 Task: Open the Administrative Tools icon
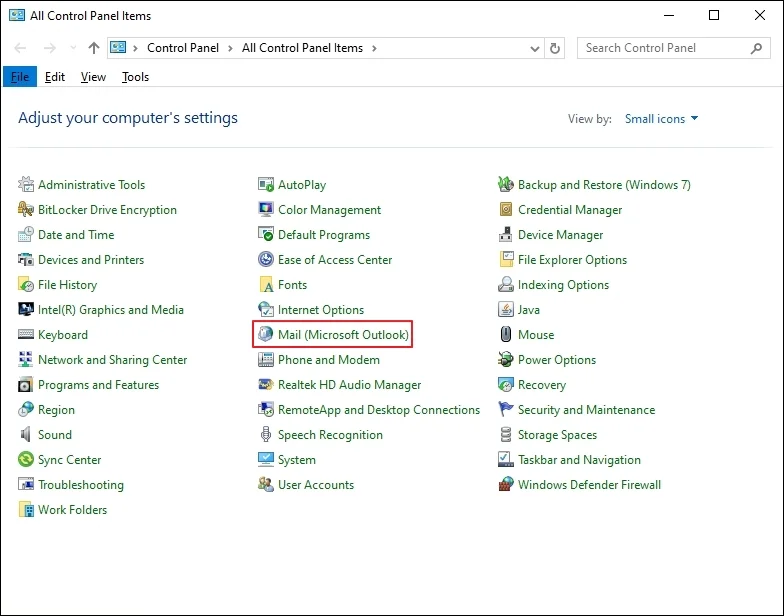click(26, 184)
